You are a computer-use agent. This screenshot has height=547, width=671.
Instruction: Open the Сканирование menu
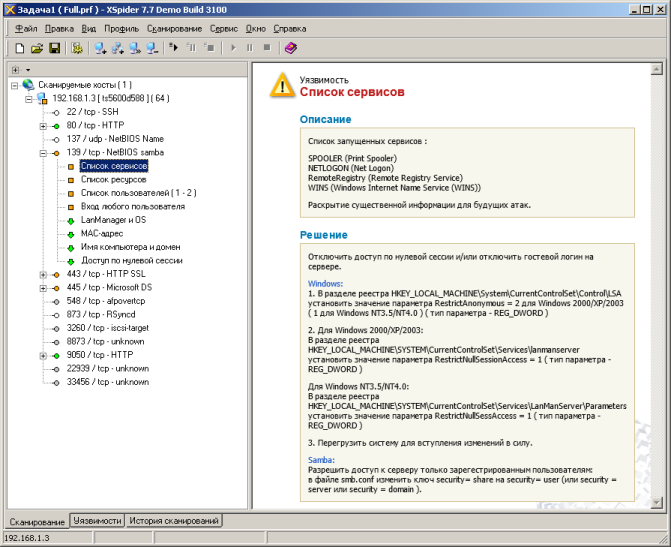coord(175,29)
